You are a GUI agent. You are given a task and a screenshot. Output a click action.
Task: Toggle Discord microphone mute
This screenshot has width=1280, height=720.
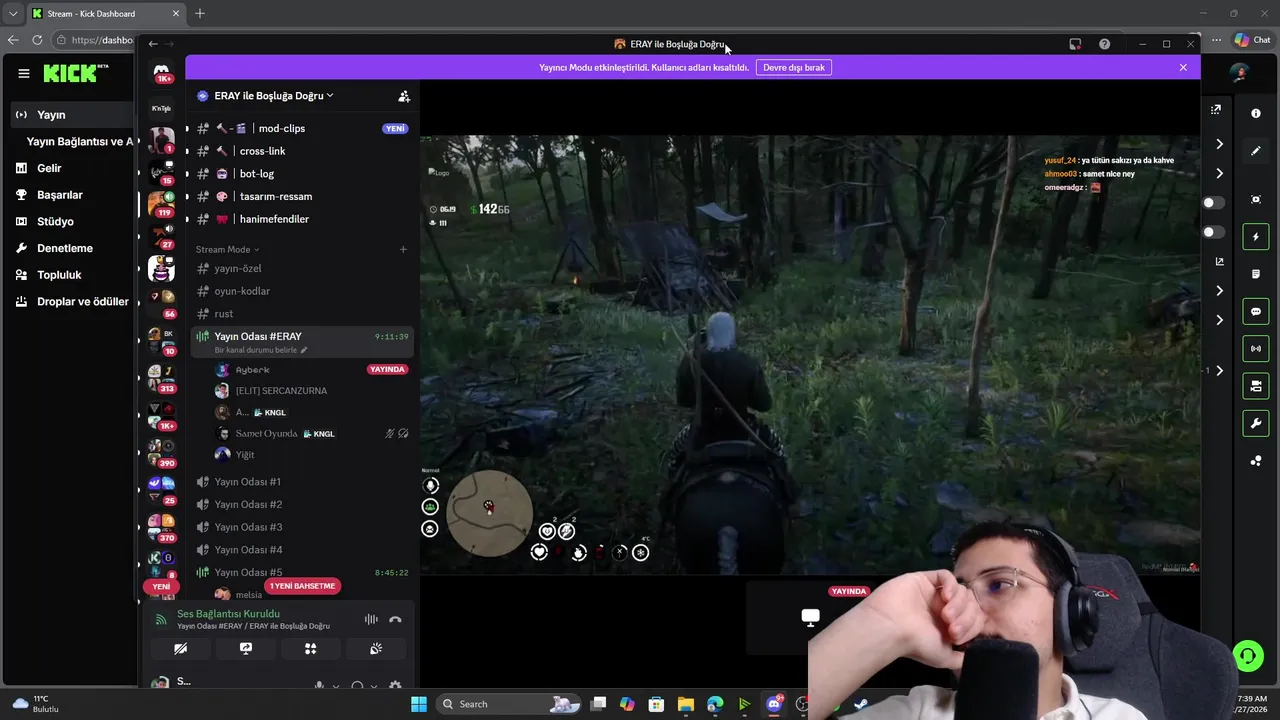(x=320, y=686)
